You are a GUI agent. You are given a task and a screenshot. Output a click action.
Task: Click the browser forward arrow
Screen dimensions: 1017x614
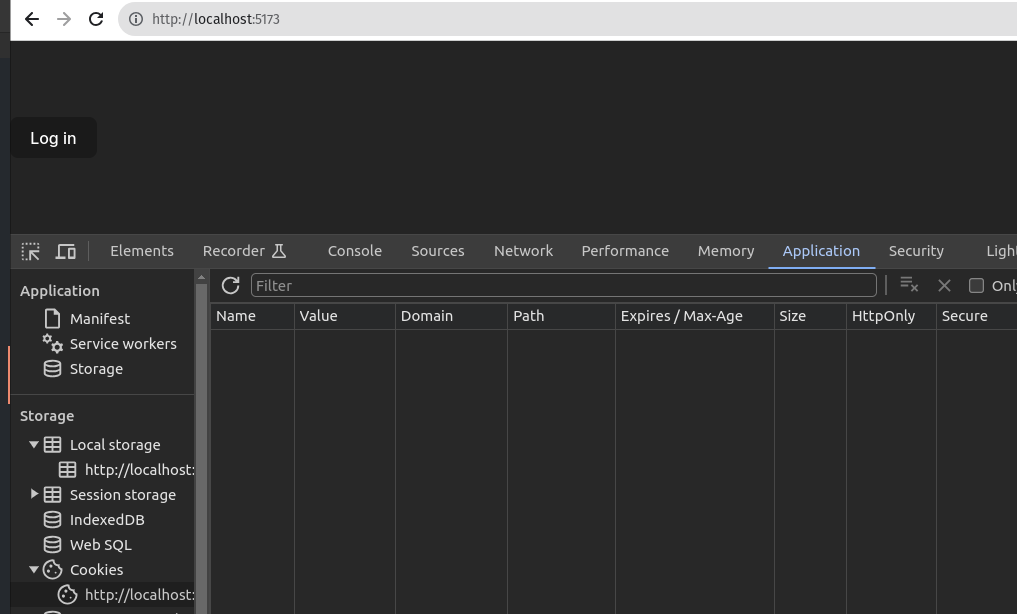point(64,19)
